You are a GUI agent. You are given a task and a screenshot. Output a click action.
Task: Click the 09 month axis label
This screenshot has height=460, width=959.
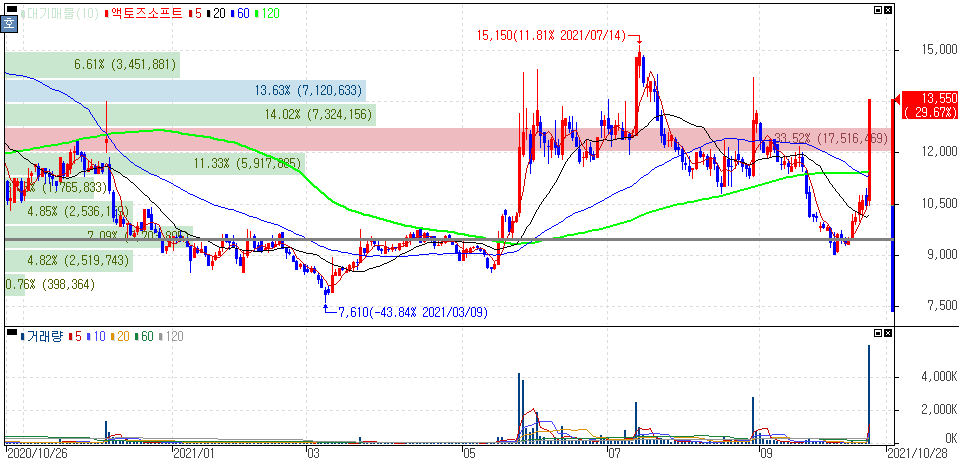pyautogui.click(x=765, y=453)
